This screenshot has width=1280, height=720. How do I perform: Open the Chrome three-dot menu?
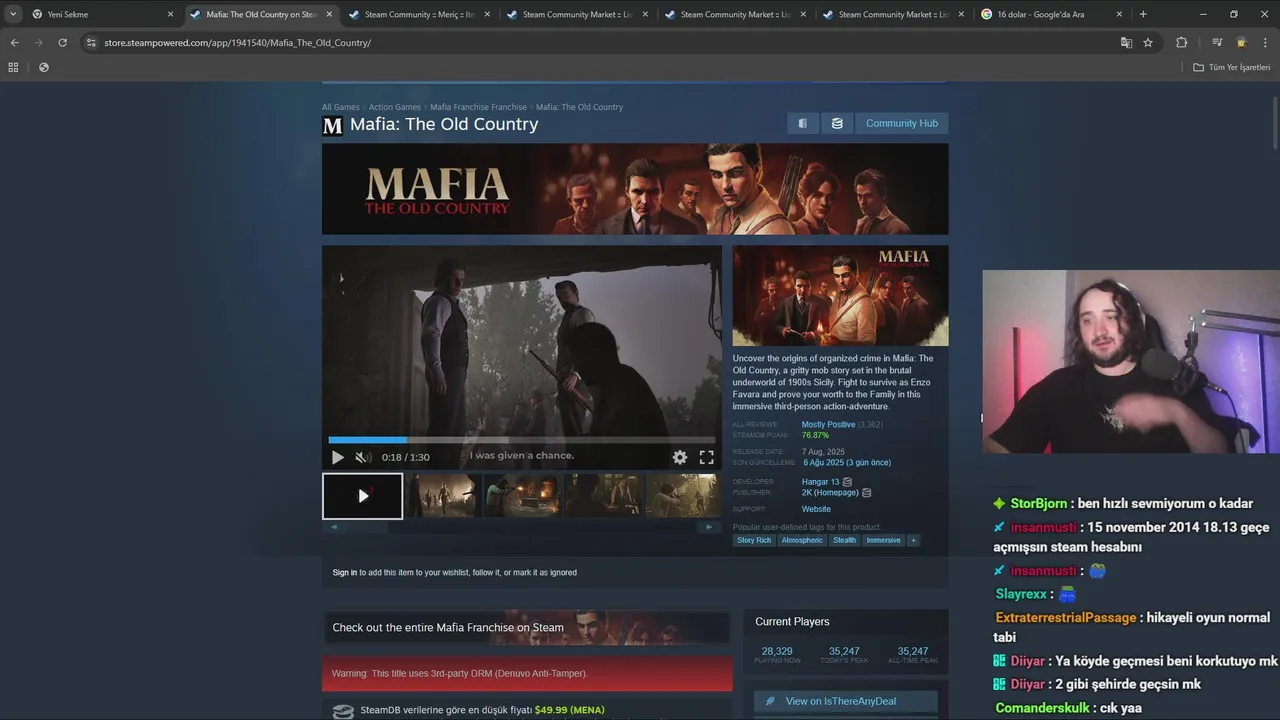pyautogui.click(x=1265, y=43)
